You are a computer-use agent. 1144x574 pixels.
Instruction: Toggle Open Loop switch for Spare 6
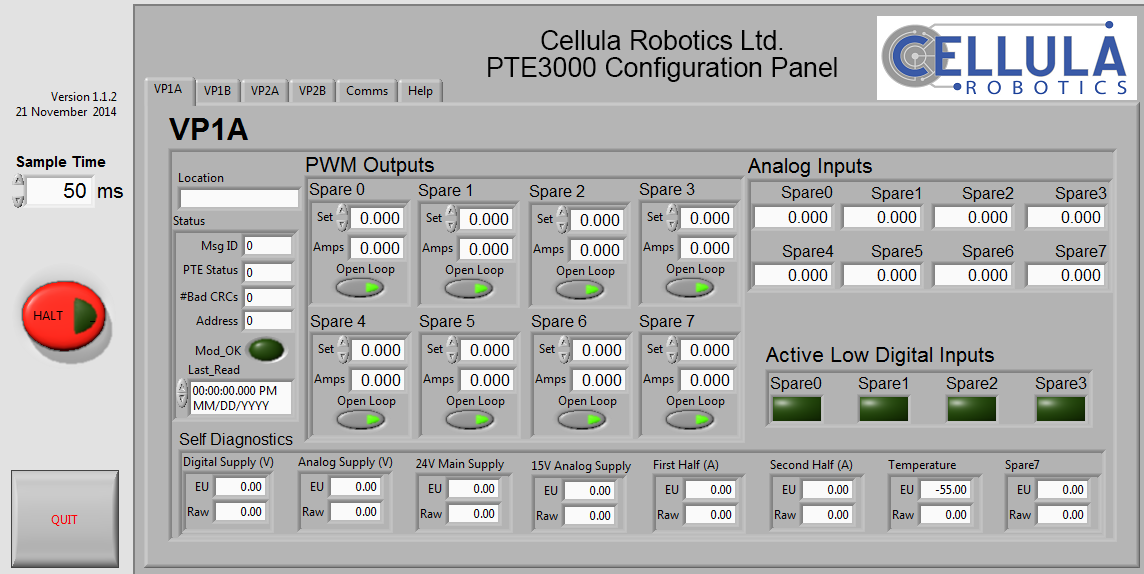point(581,420)
